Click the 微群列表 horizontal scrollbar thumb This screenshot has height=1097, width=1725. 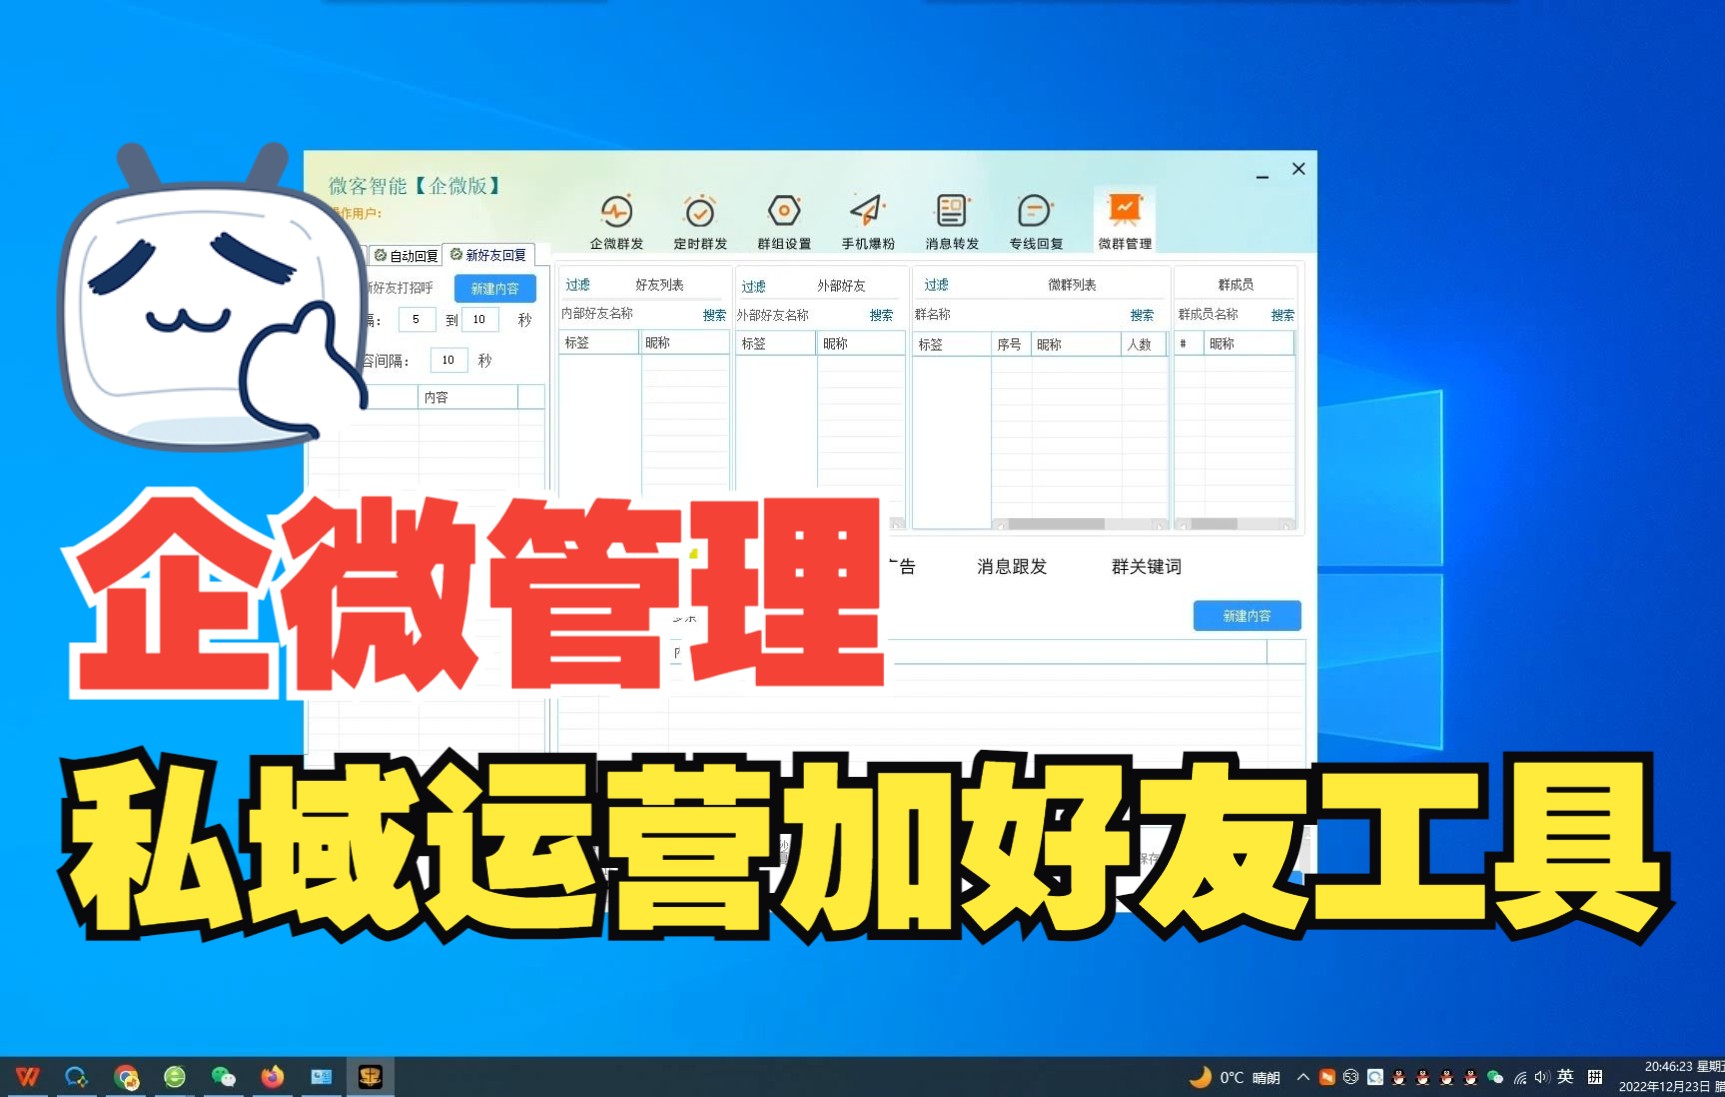tap(1056, 524)
